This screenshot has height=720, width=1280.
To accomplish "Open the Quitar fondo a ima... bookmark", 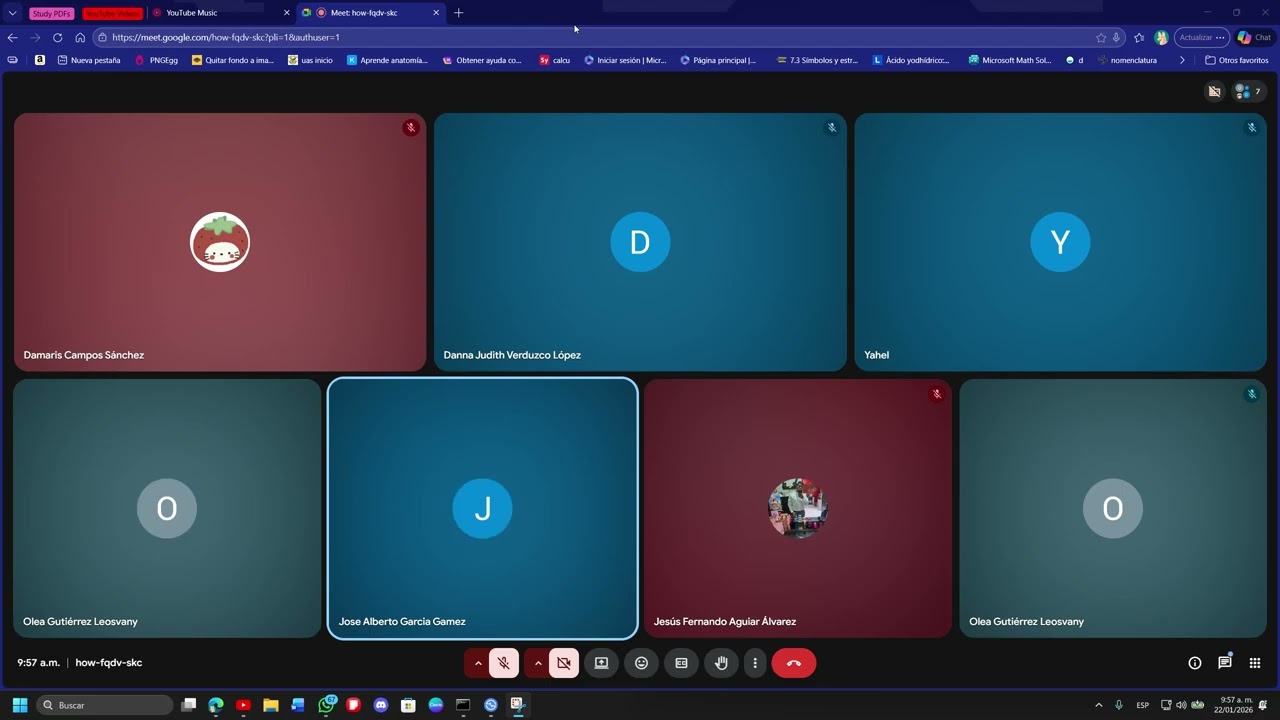I will pos(232,60).
